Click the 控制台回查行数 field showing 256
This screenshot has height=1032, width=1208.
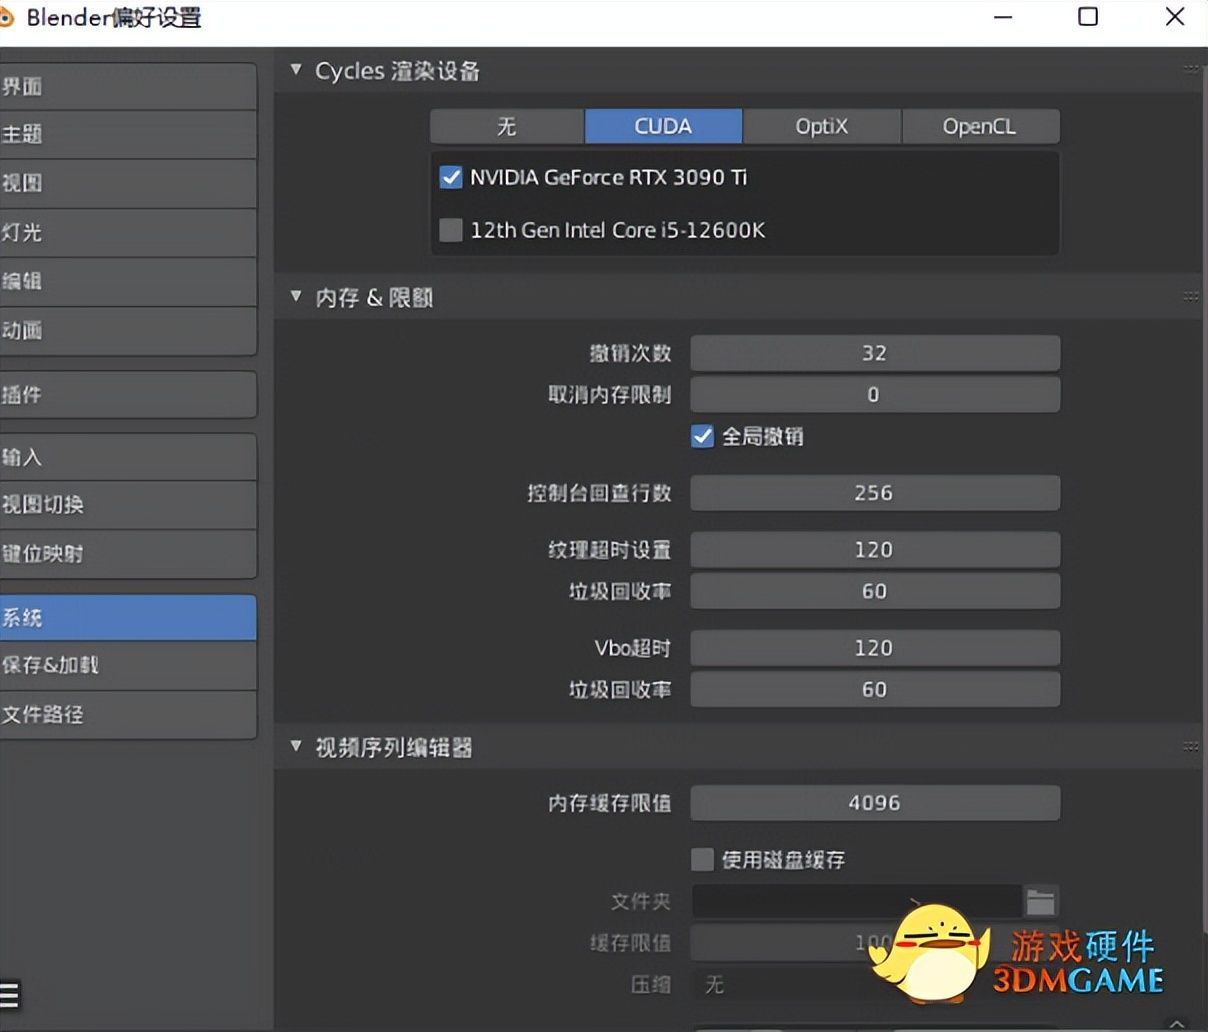(x=875, y=493)
